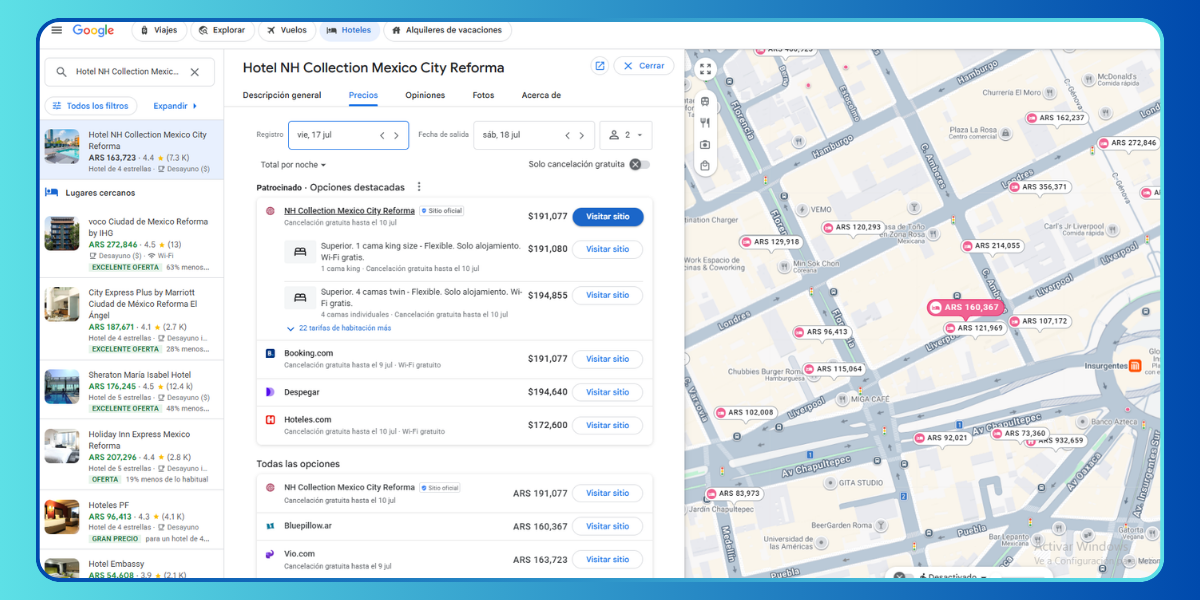Click the Lugares cercanos heading

(100, 193)
